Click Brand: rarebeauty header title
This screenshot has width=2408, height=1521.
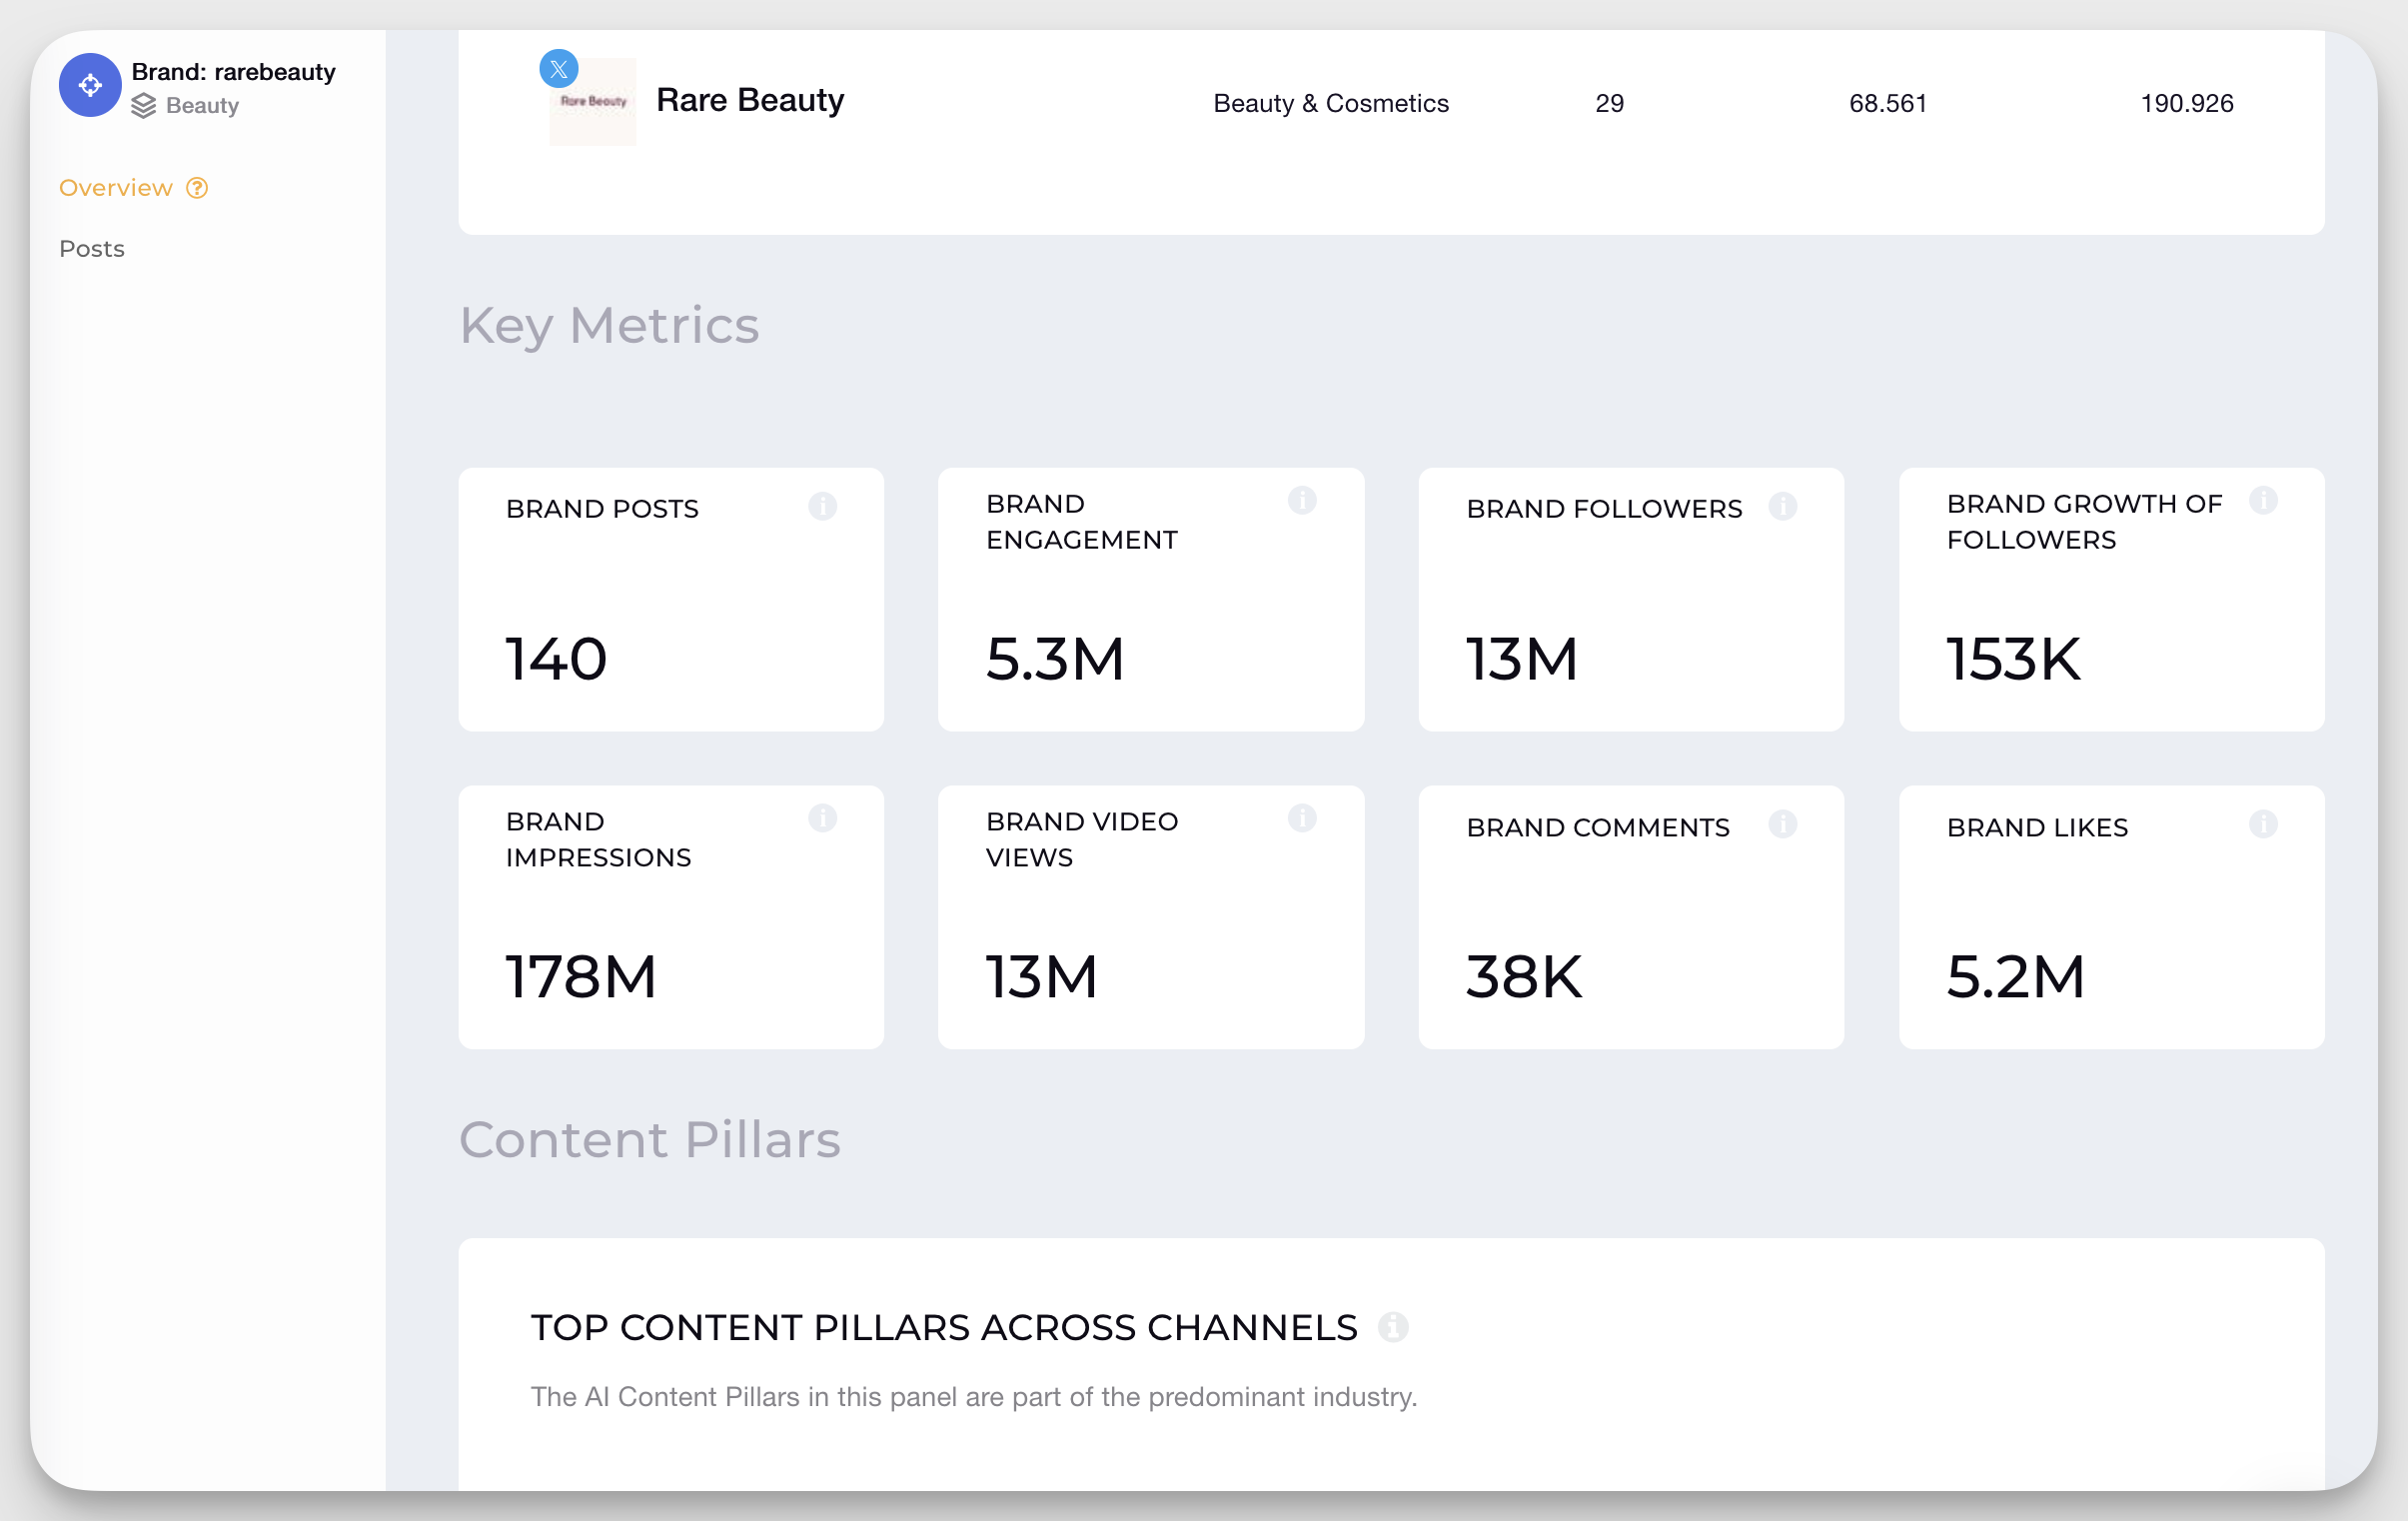[x=234, y=72]
